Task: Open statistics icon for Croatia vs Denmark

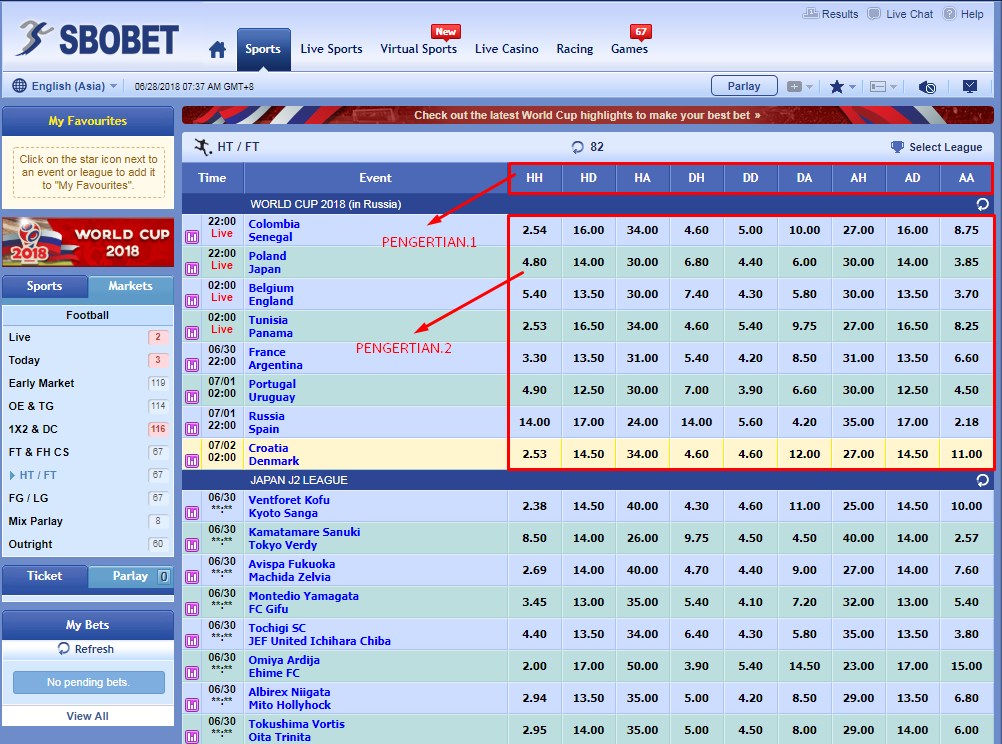Action: coord(192,461)
